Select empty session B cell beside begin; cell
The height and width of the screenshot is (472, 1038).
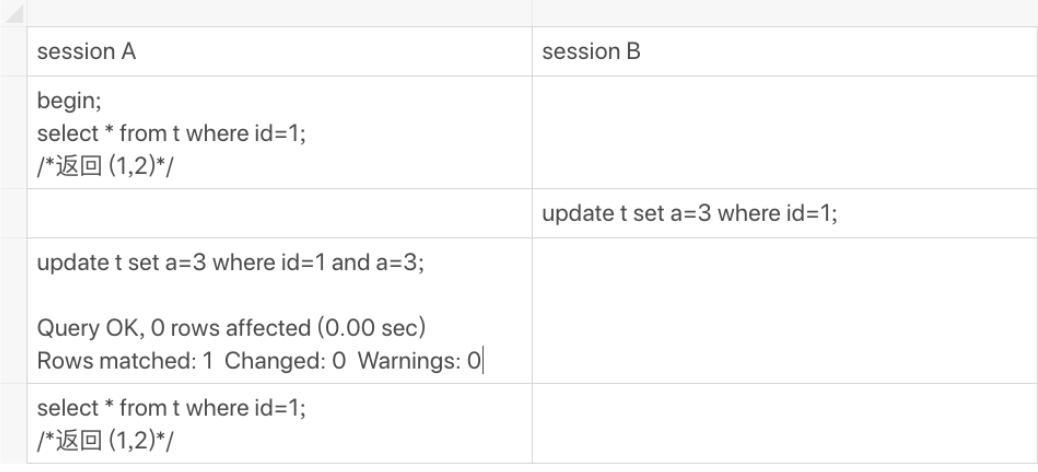[x=785, y=132]
